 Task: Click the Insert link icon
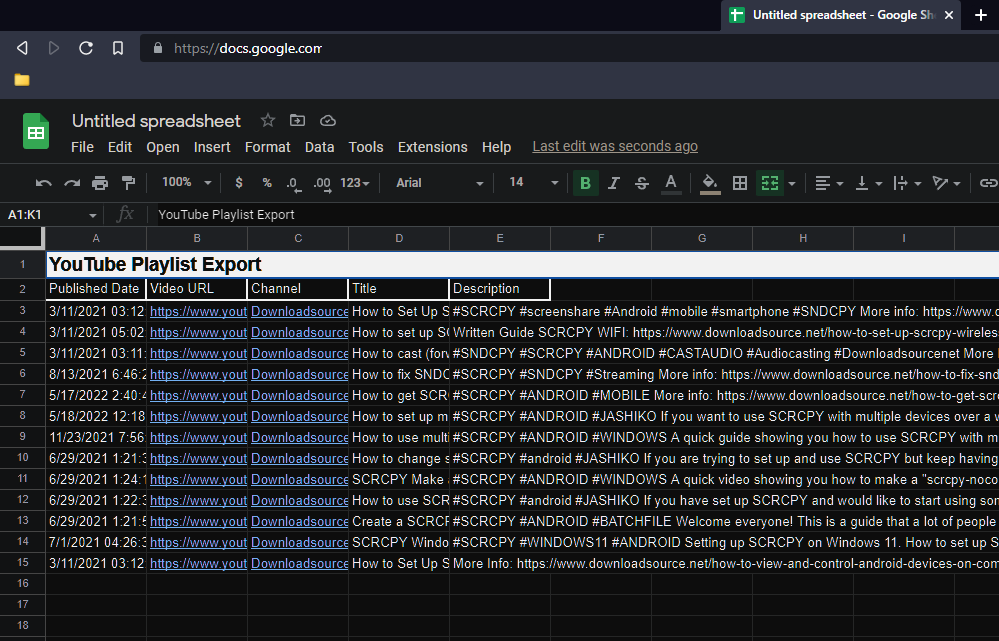[988, 184]
